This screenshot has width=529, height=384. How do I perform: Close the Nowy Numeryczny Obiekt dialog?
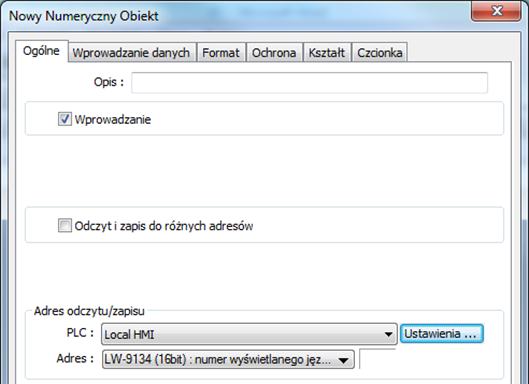pyautogui.click(x=496, y=11)
